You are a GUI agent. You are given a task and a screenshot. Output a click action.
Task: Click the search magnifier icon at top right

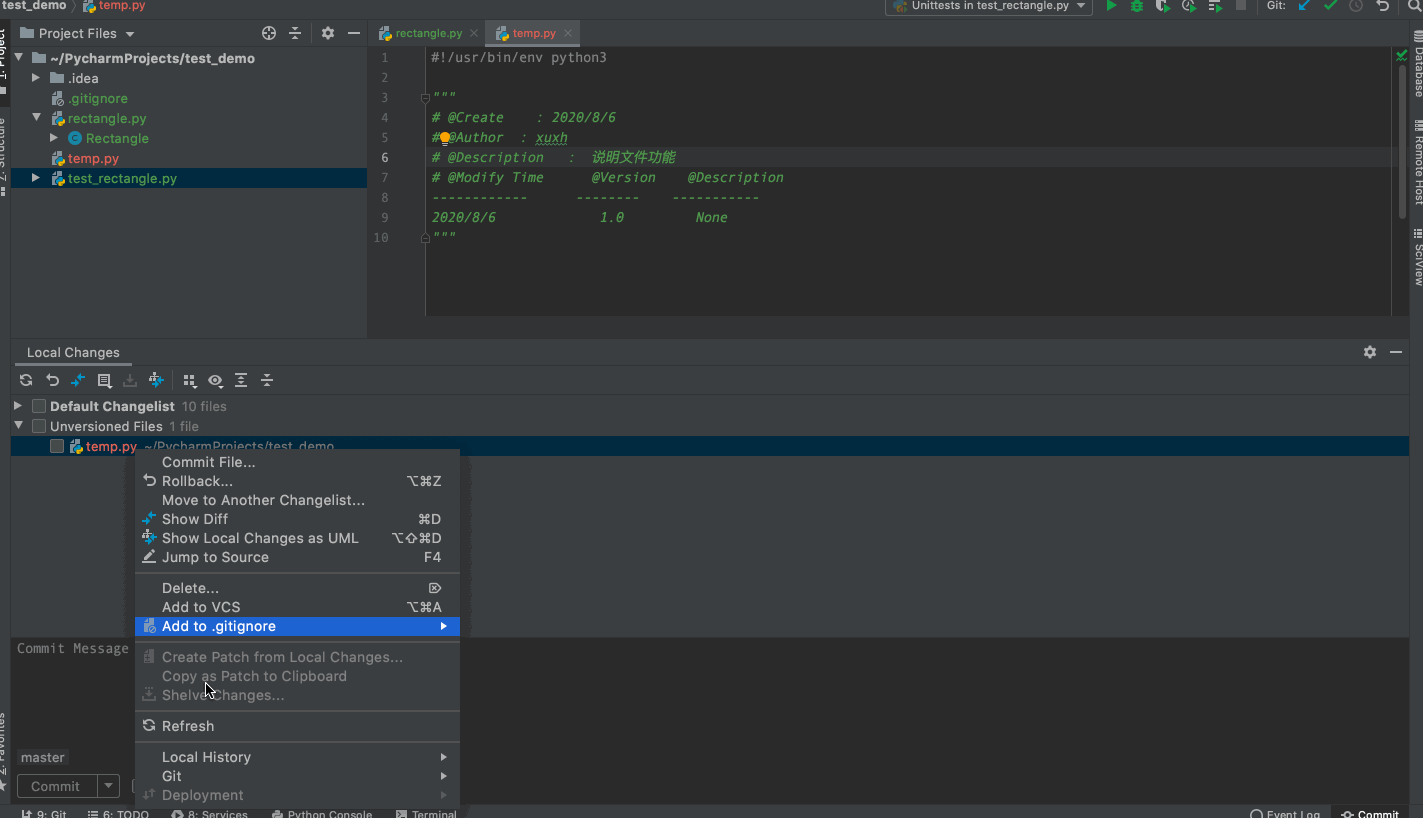pos(1415,6)
